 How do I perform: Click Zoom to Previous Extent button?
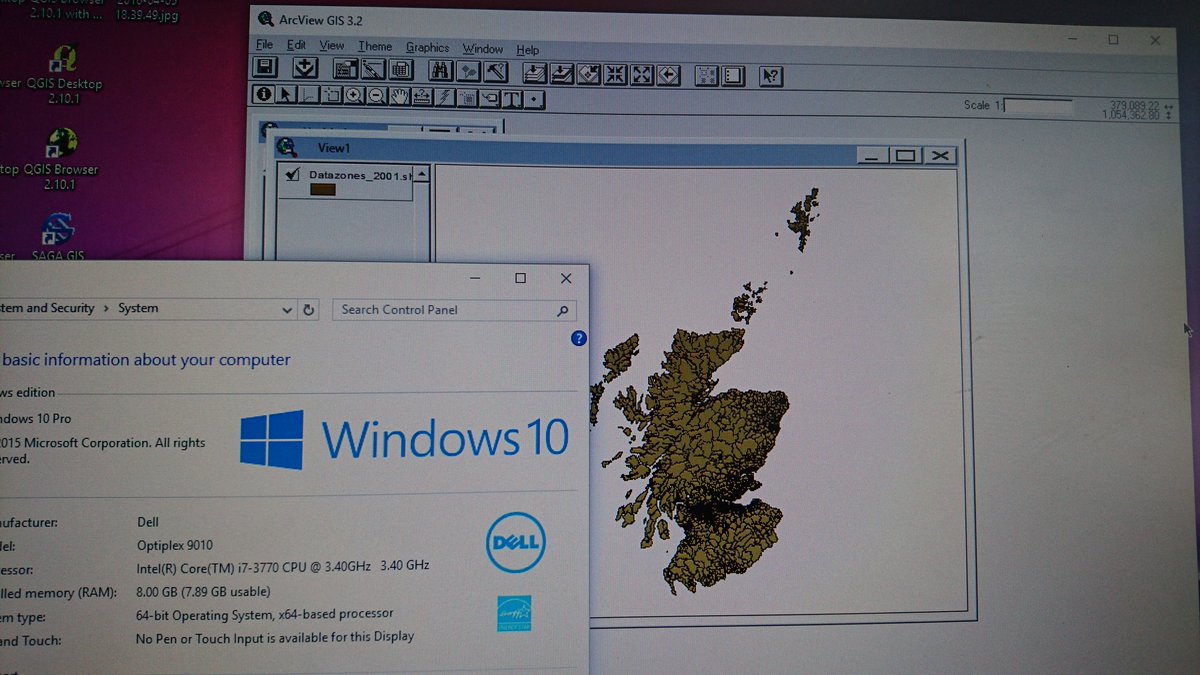coord(669,75)
